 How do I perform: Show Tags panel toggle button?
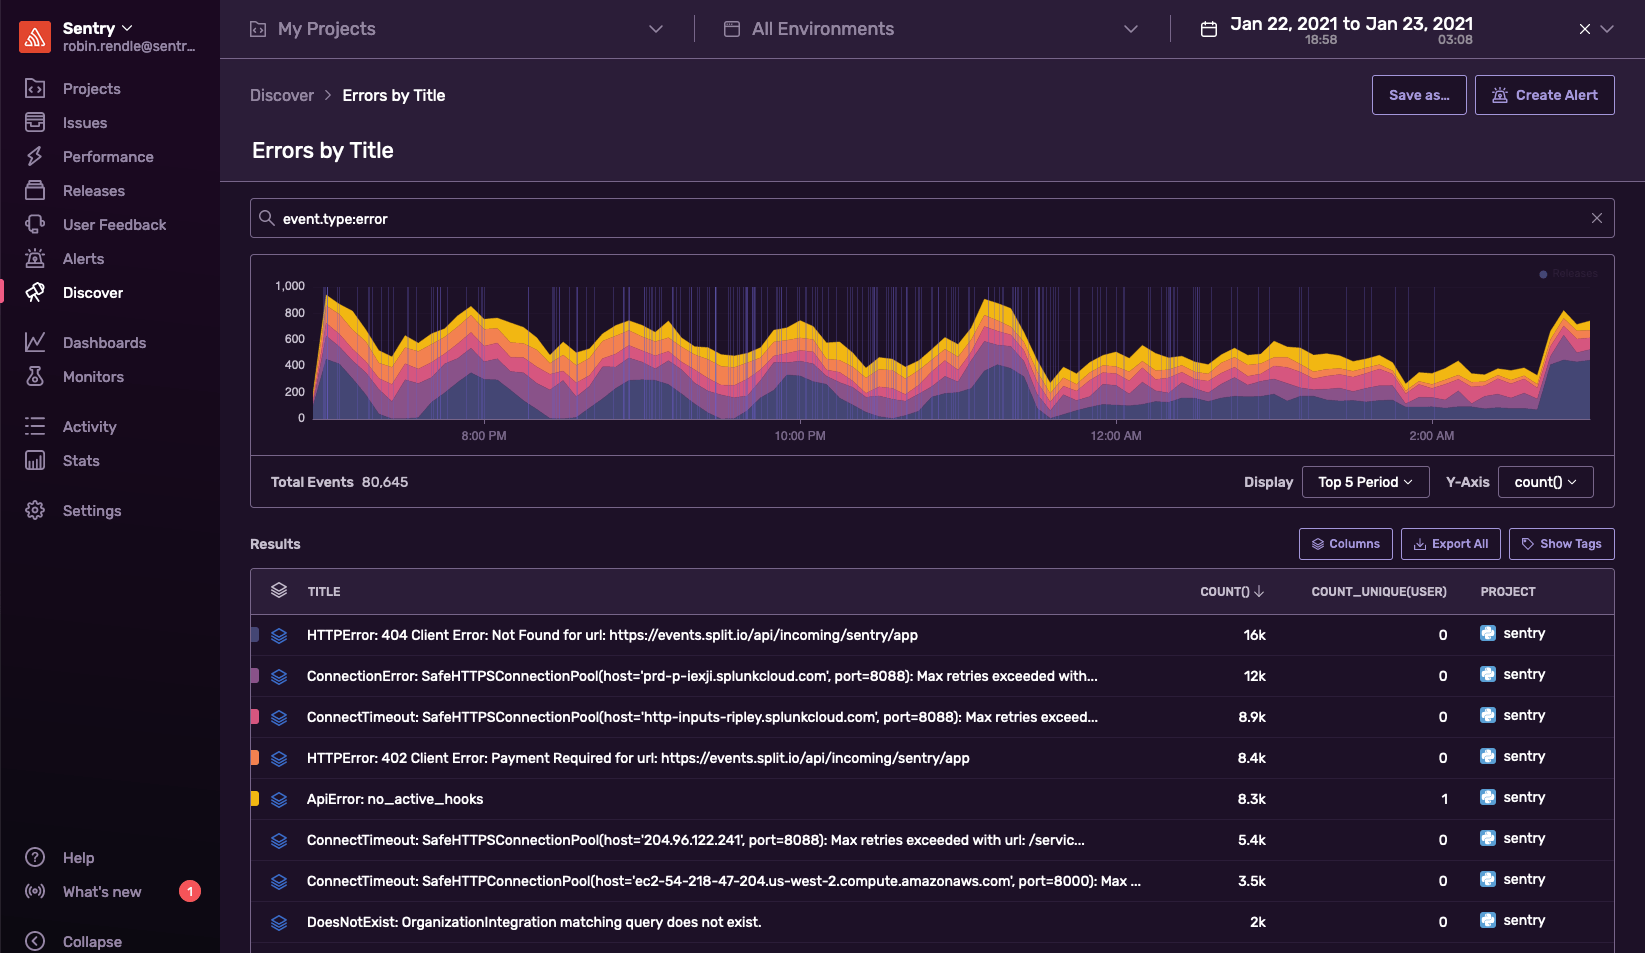coord(1561,544)
